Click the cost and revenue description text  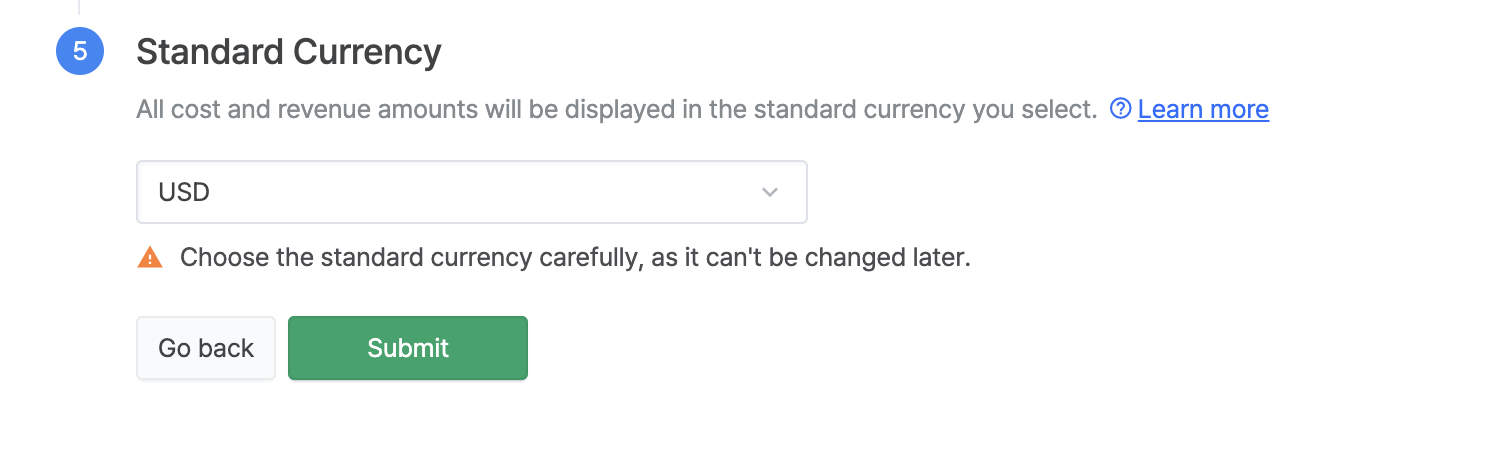click(617, 109)
